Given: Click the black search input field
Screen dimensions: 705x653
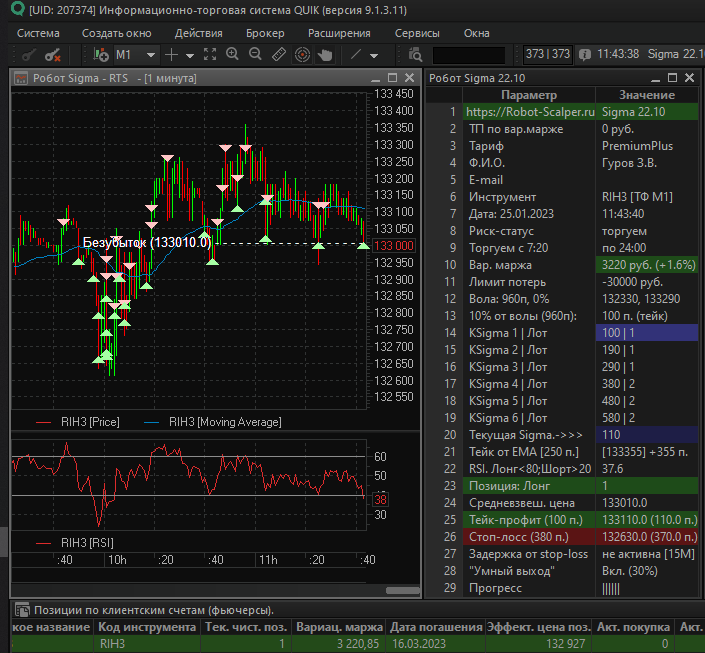Looking at the screenshot, I should point(469,55).
